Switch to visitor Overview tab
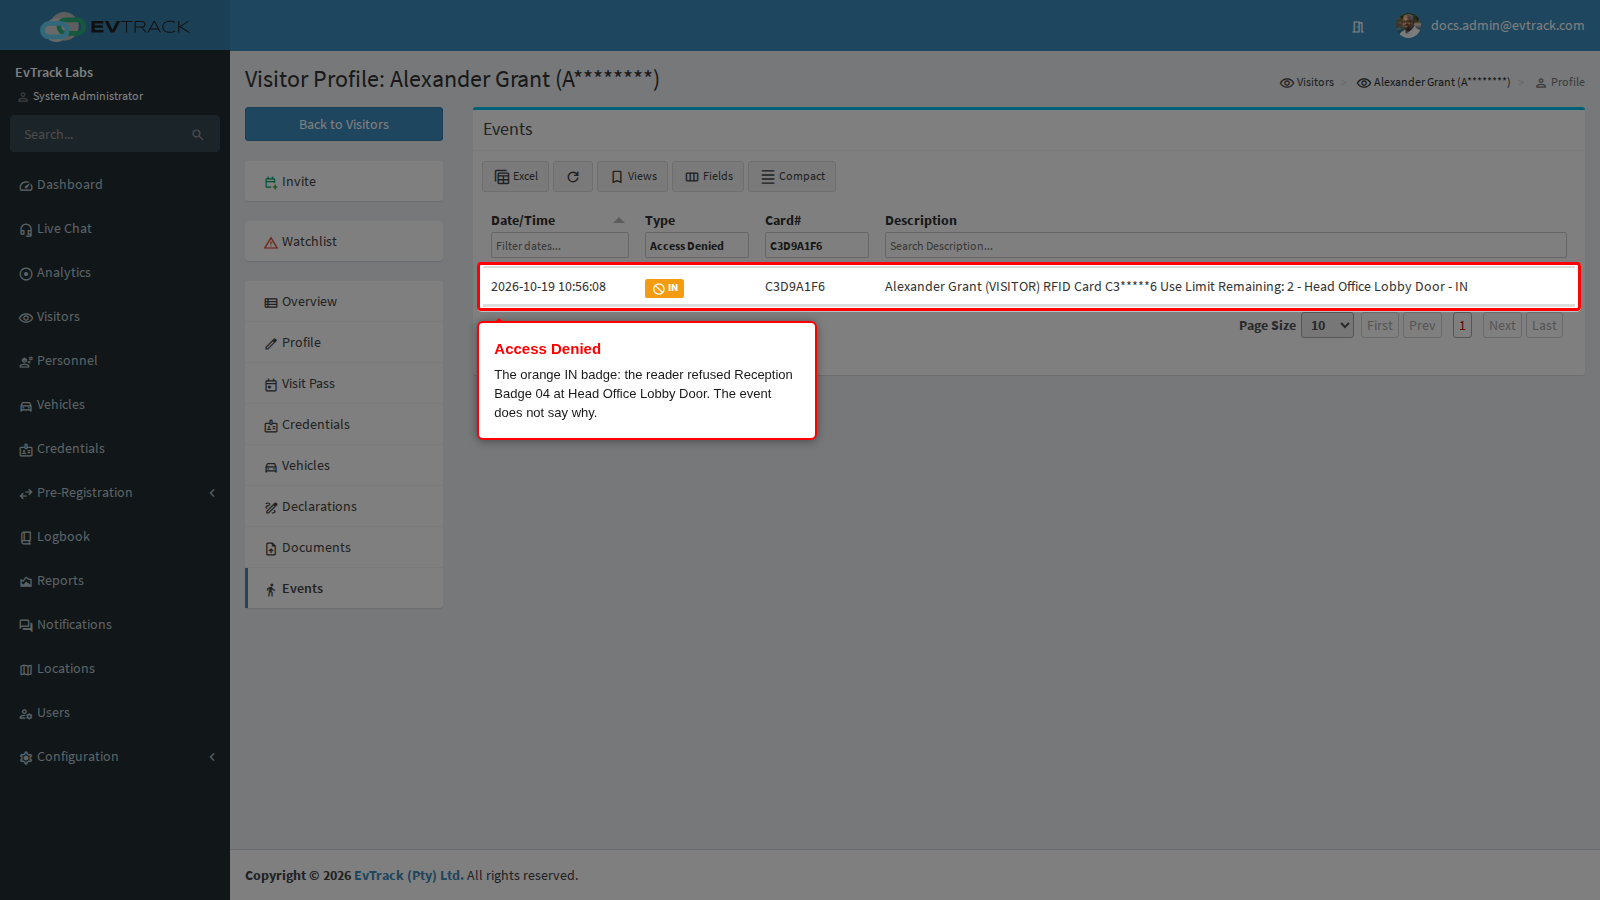Viewport: 1600px width, 900px height. 344,302
